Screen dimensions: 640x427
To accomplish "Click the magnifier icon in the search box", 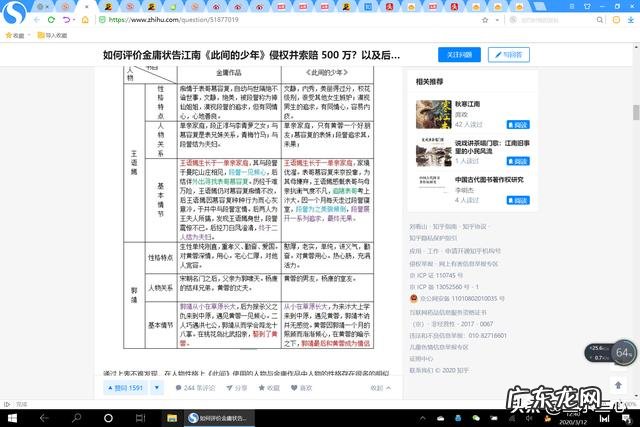I will click(600, 20).
